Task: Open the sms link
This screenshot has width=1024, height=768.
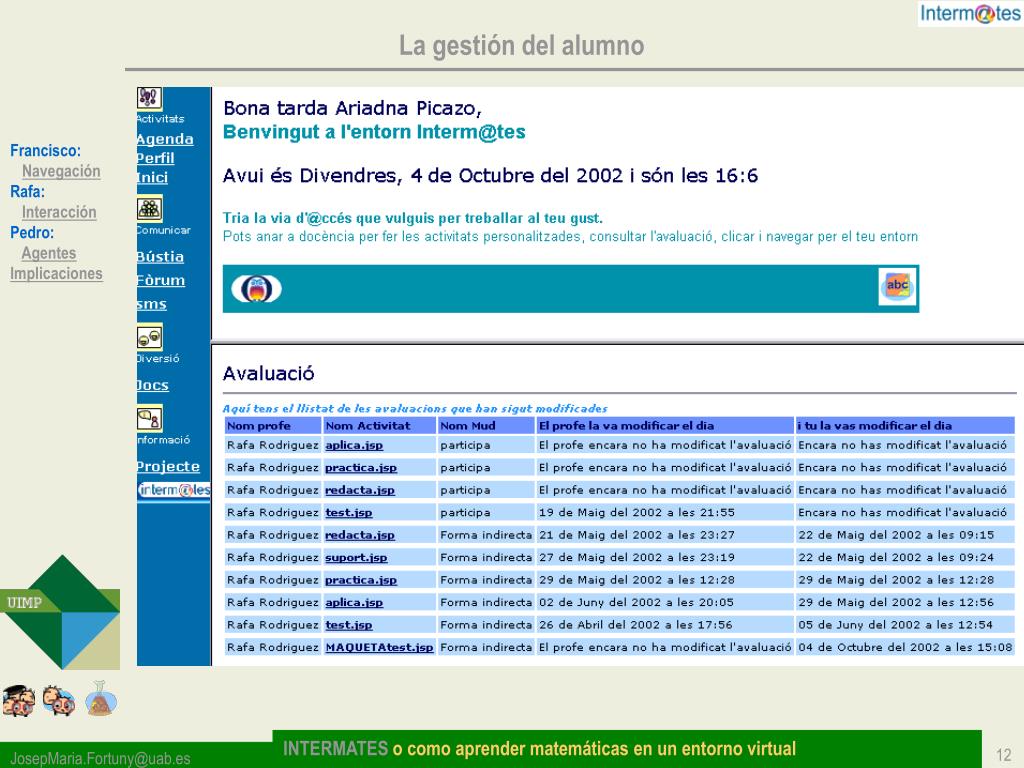Action: (152, 304)
